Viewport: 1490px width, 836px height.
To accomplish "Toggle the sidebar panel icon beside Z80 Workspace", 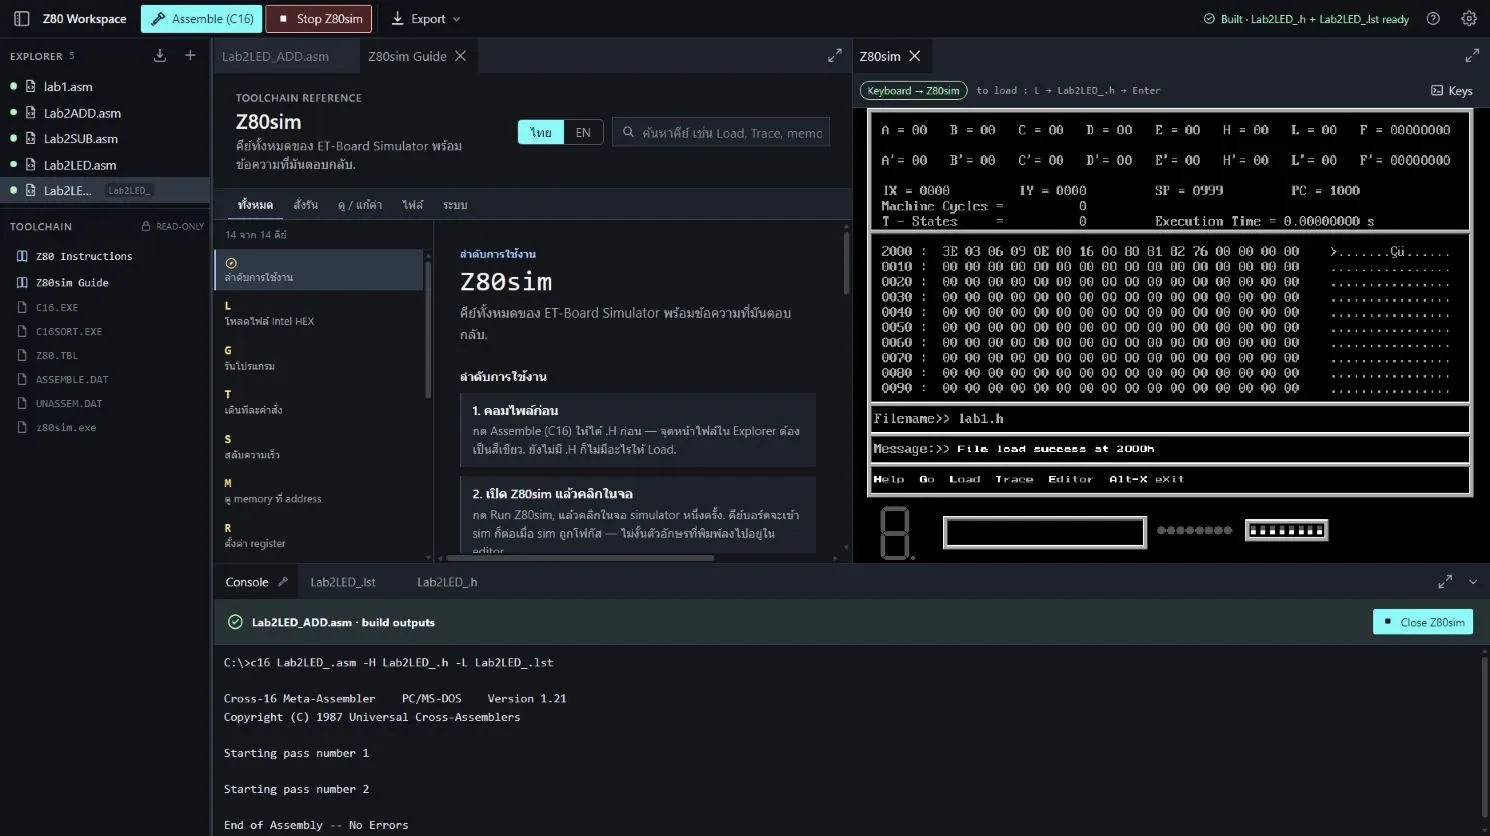I will (x=21, y=19).
